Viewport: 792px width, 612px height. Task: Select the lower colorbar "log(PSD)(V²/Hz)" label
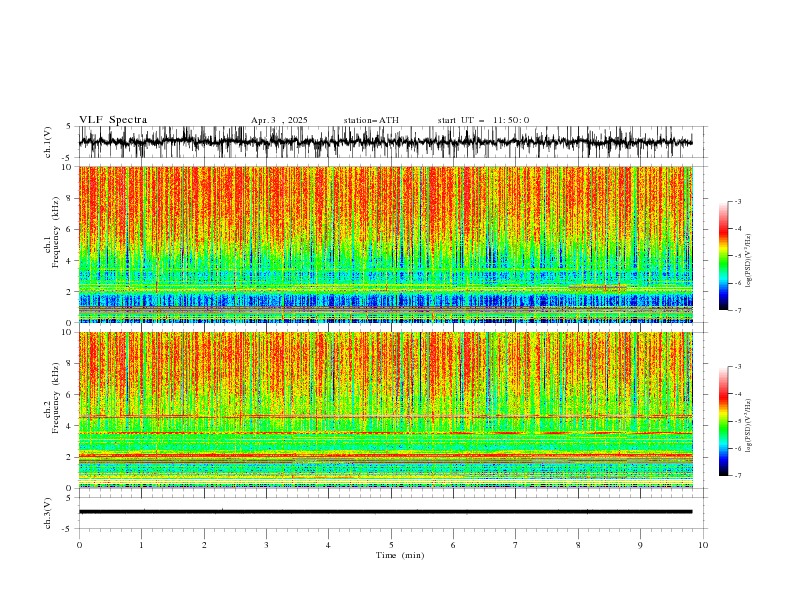point(749,425)
